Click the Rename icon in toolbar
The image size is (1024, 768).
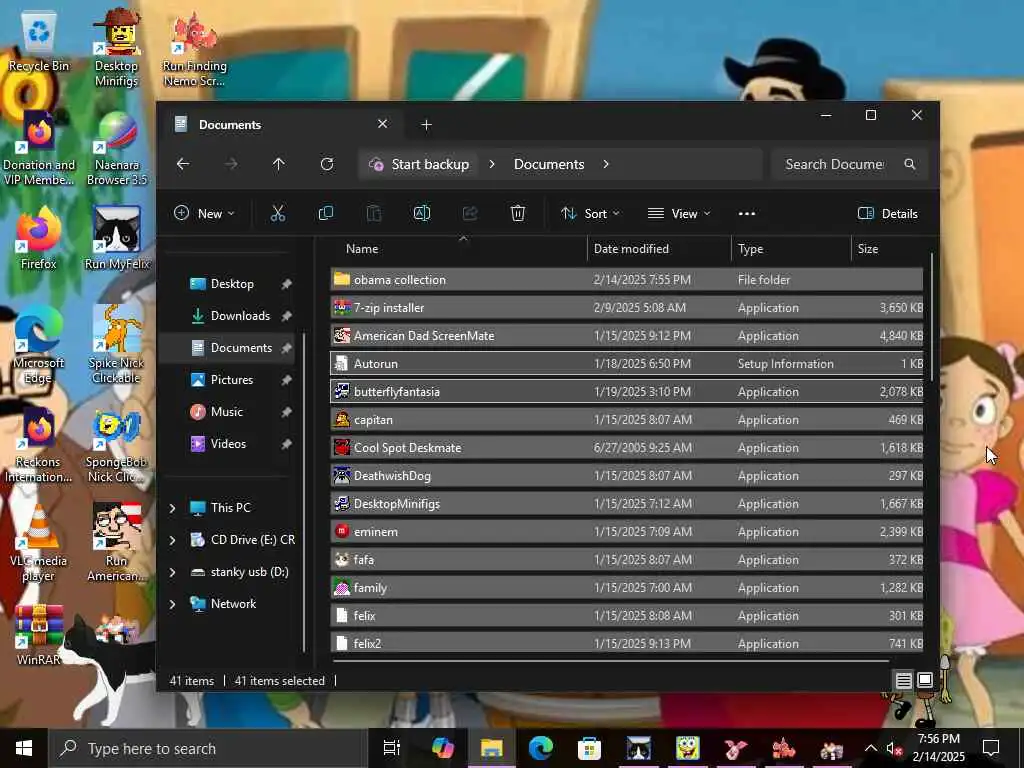coord(422,214)
